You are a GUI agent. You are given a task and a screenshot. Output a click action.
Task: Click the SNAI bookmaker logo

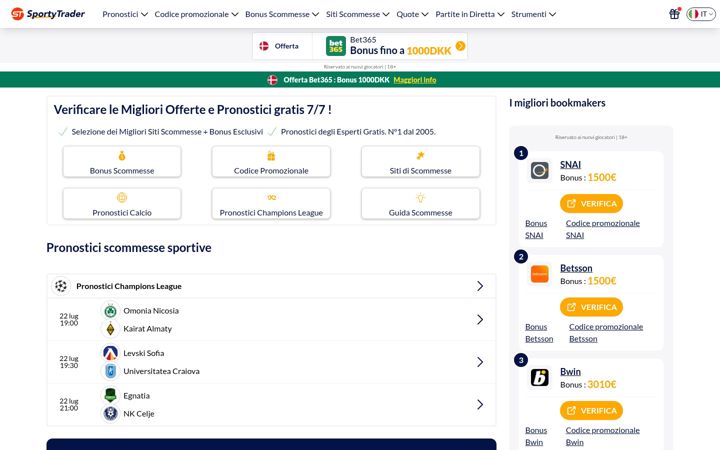tap(540, 170)
